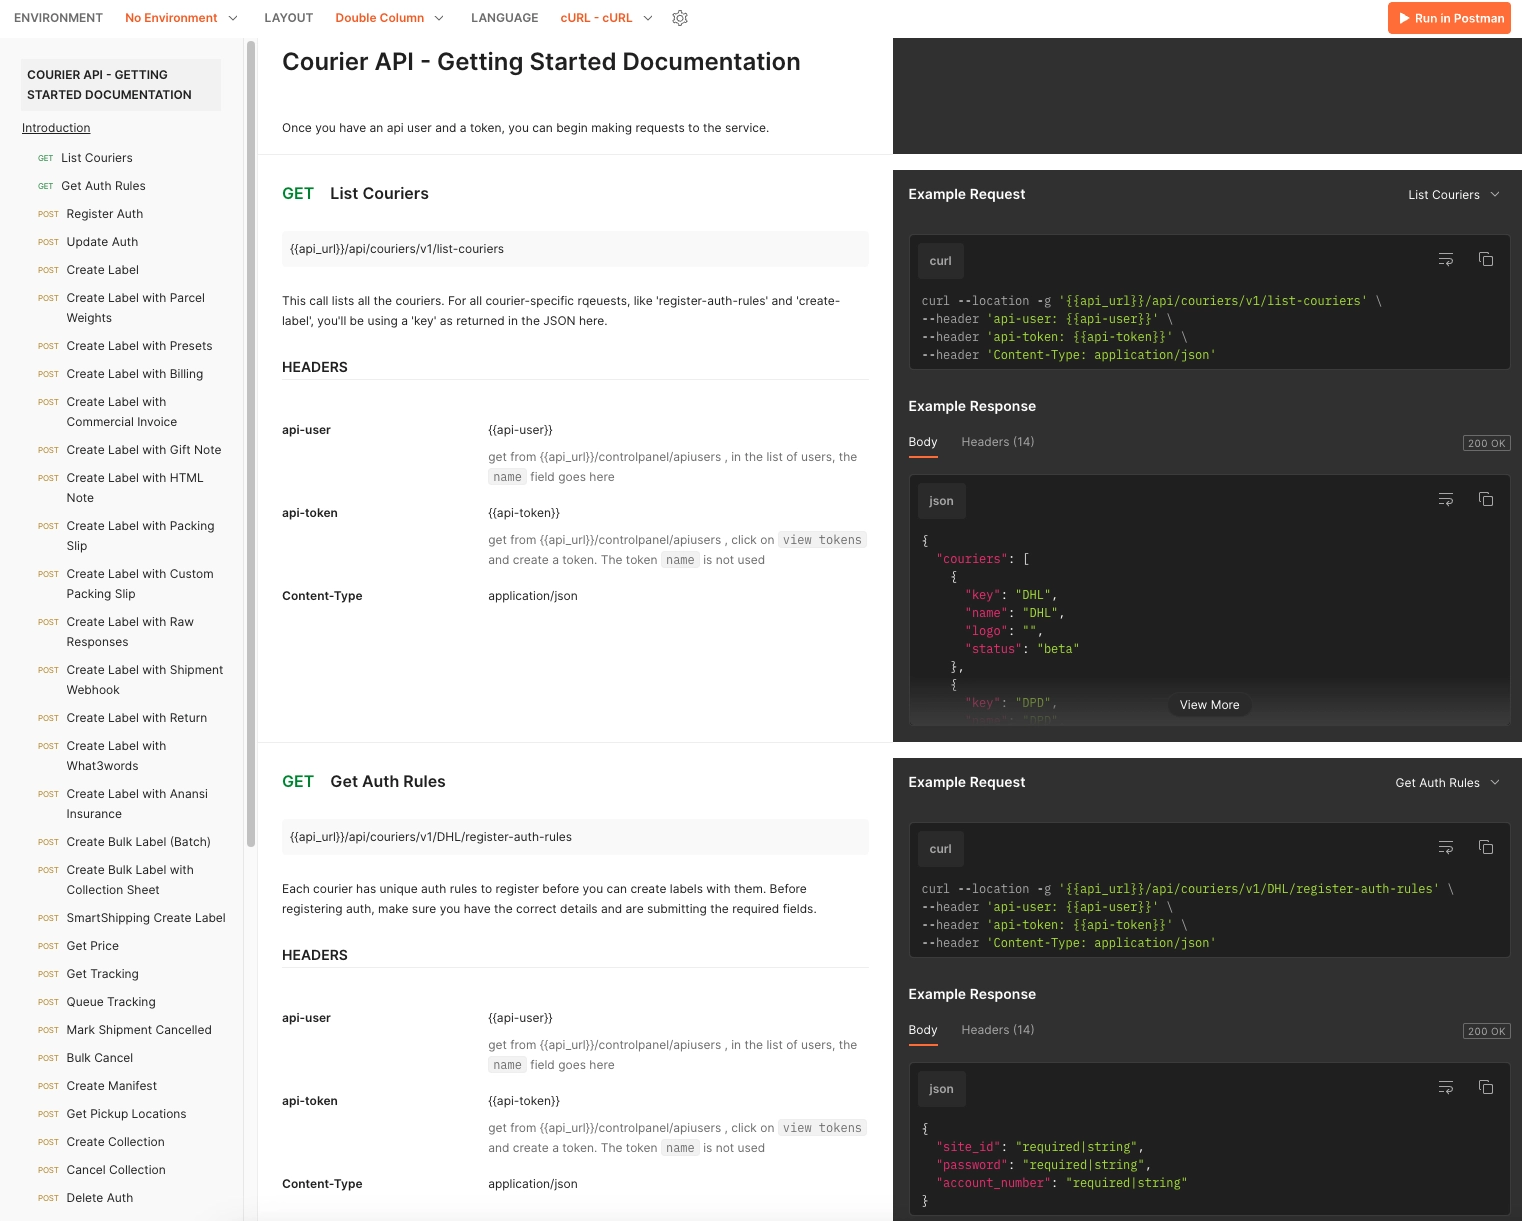Open Create Label with HTML Note entry
The height and width of the screenshot is (1221, 1522).
tap(135, 488)
